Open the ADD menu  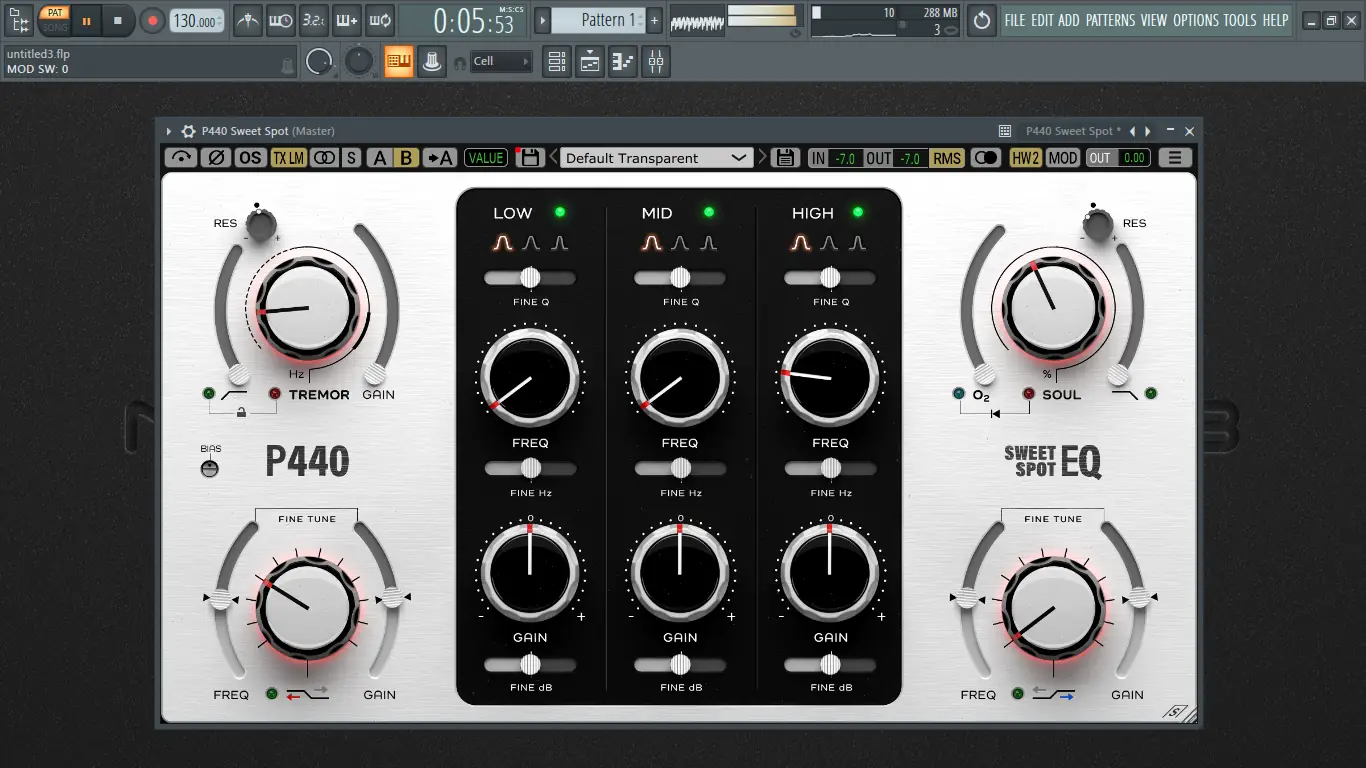[x=1069, y=20]
